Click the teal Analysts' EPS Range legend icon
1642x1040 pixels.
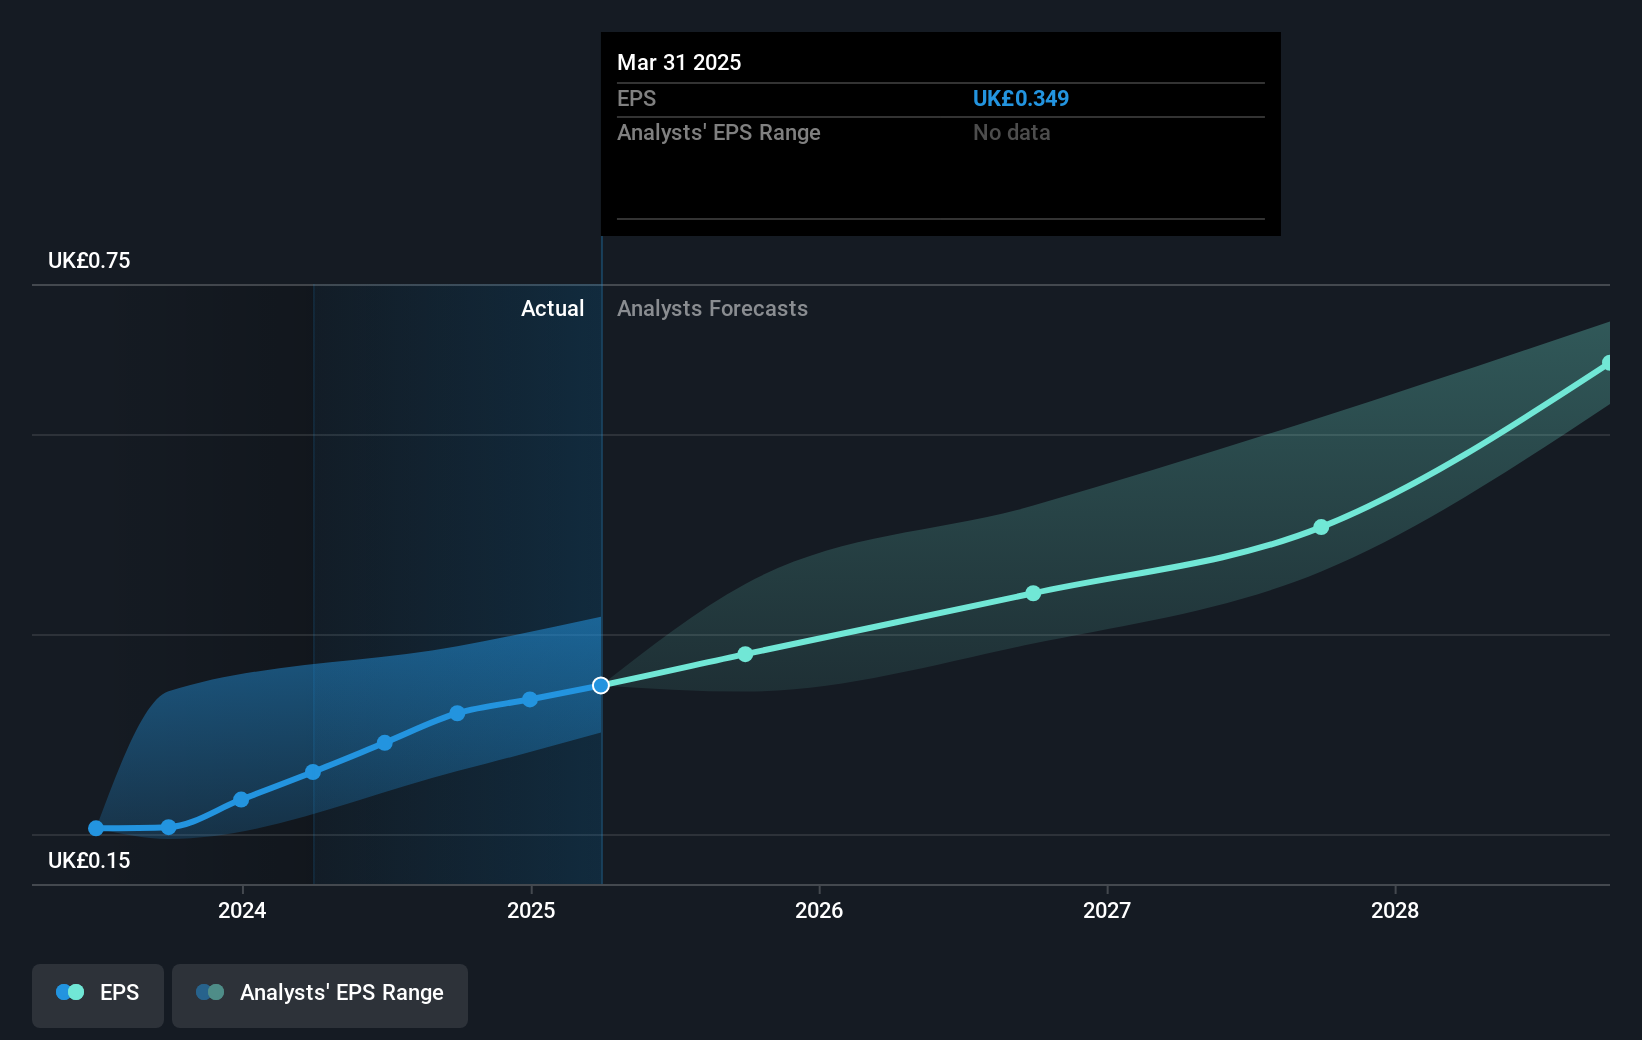click(210, 992)
